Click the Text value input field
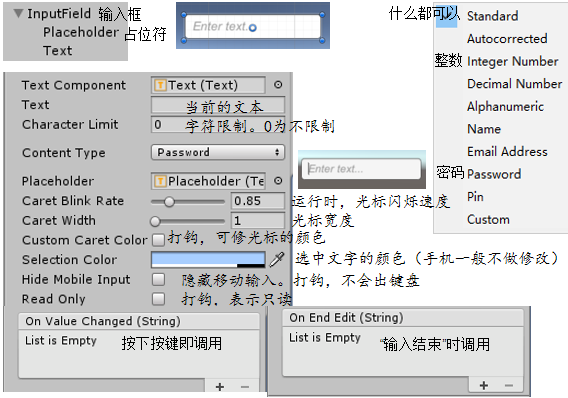 point(218,105)
